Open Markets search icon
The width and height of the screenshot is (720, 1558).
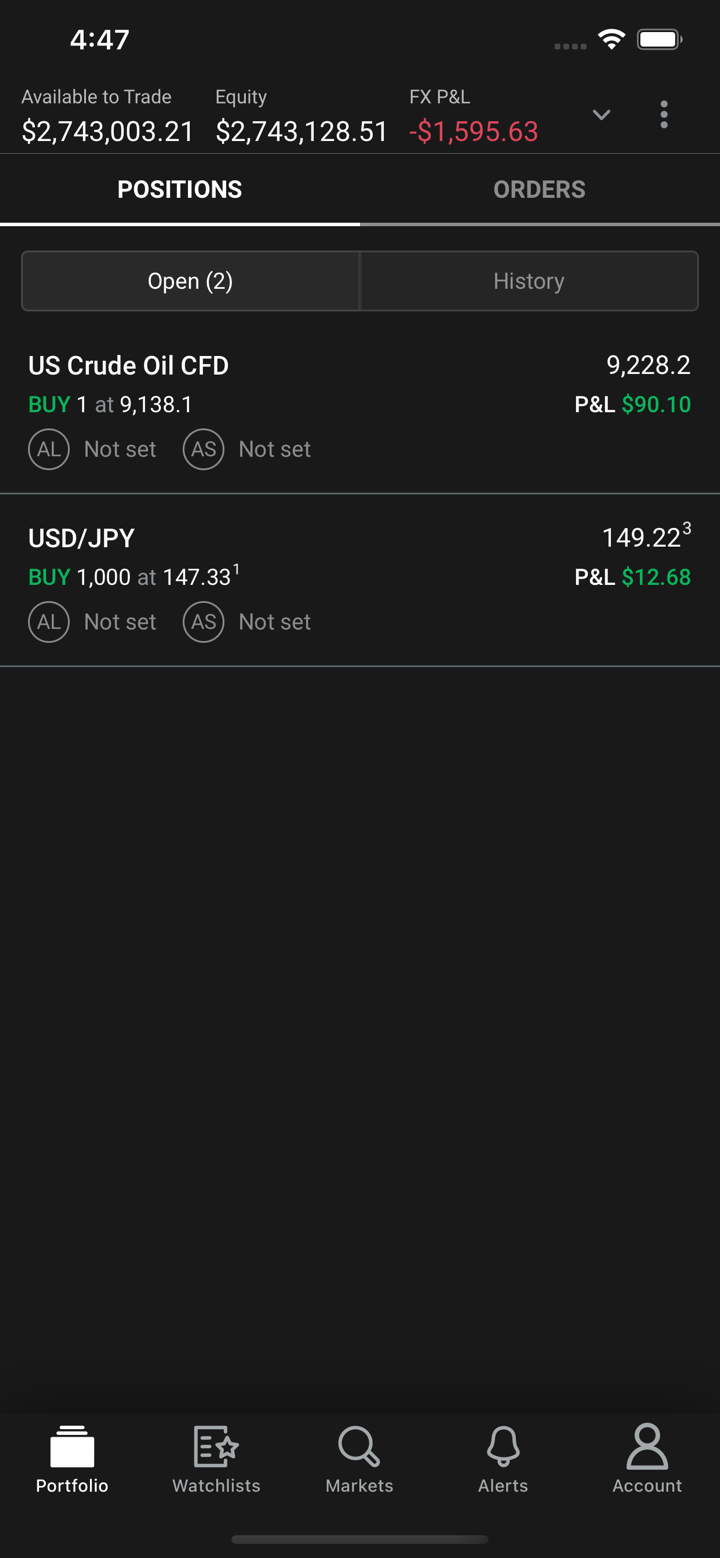pyautogui.click(x=359, y=1449)
